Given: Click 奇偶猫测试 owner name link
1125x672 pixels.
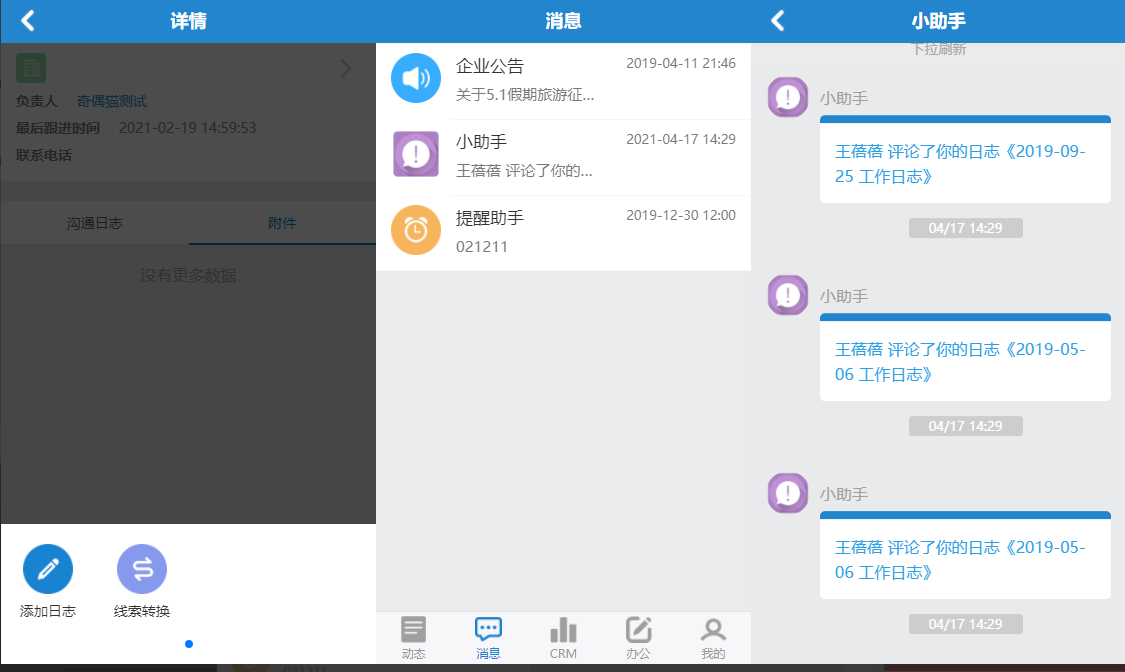Looking at the screenshot, I should [112, 101].
